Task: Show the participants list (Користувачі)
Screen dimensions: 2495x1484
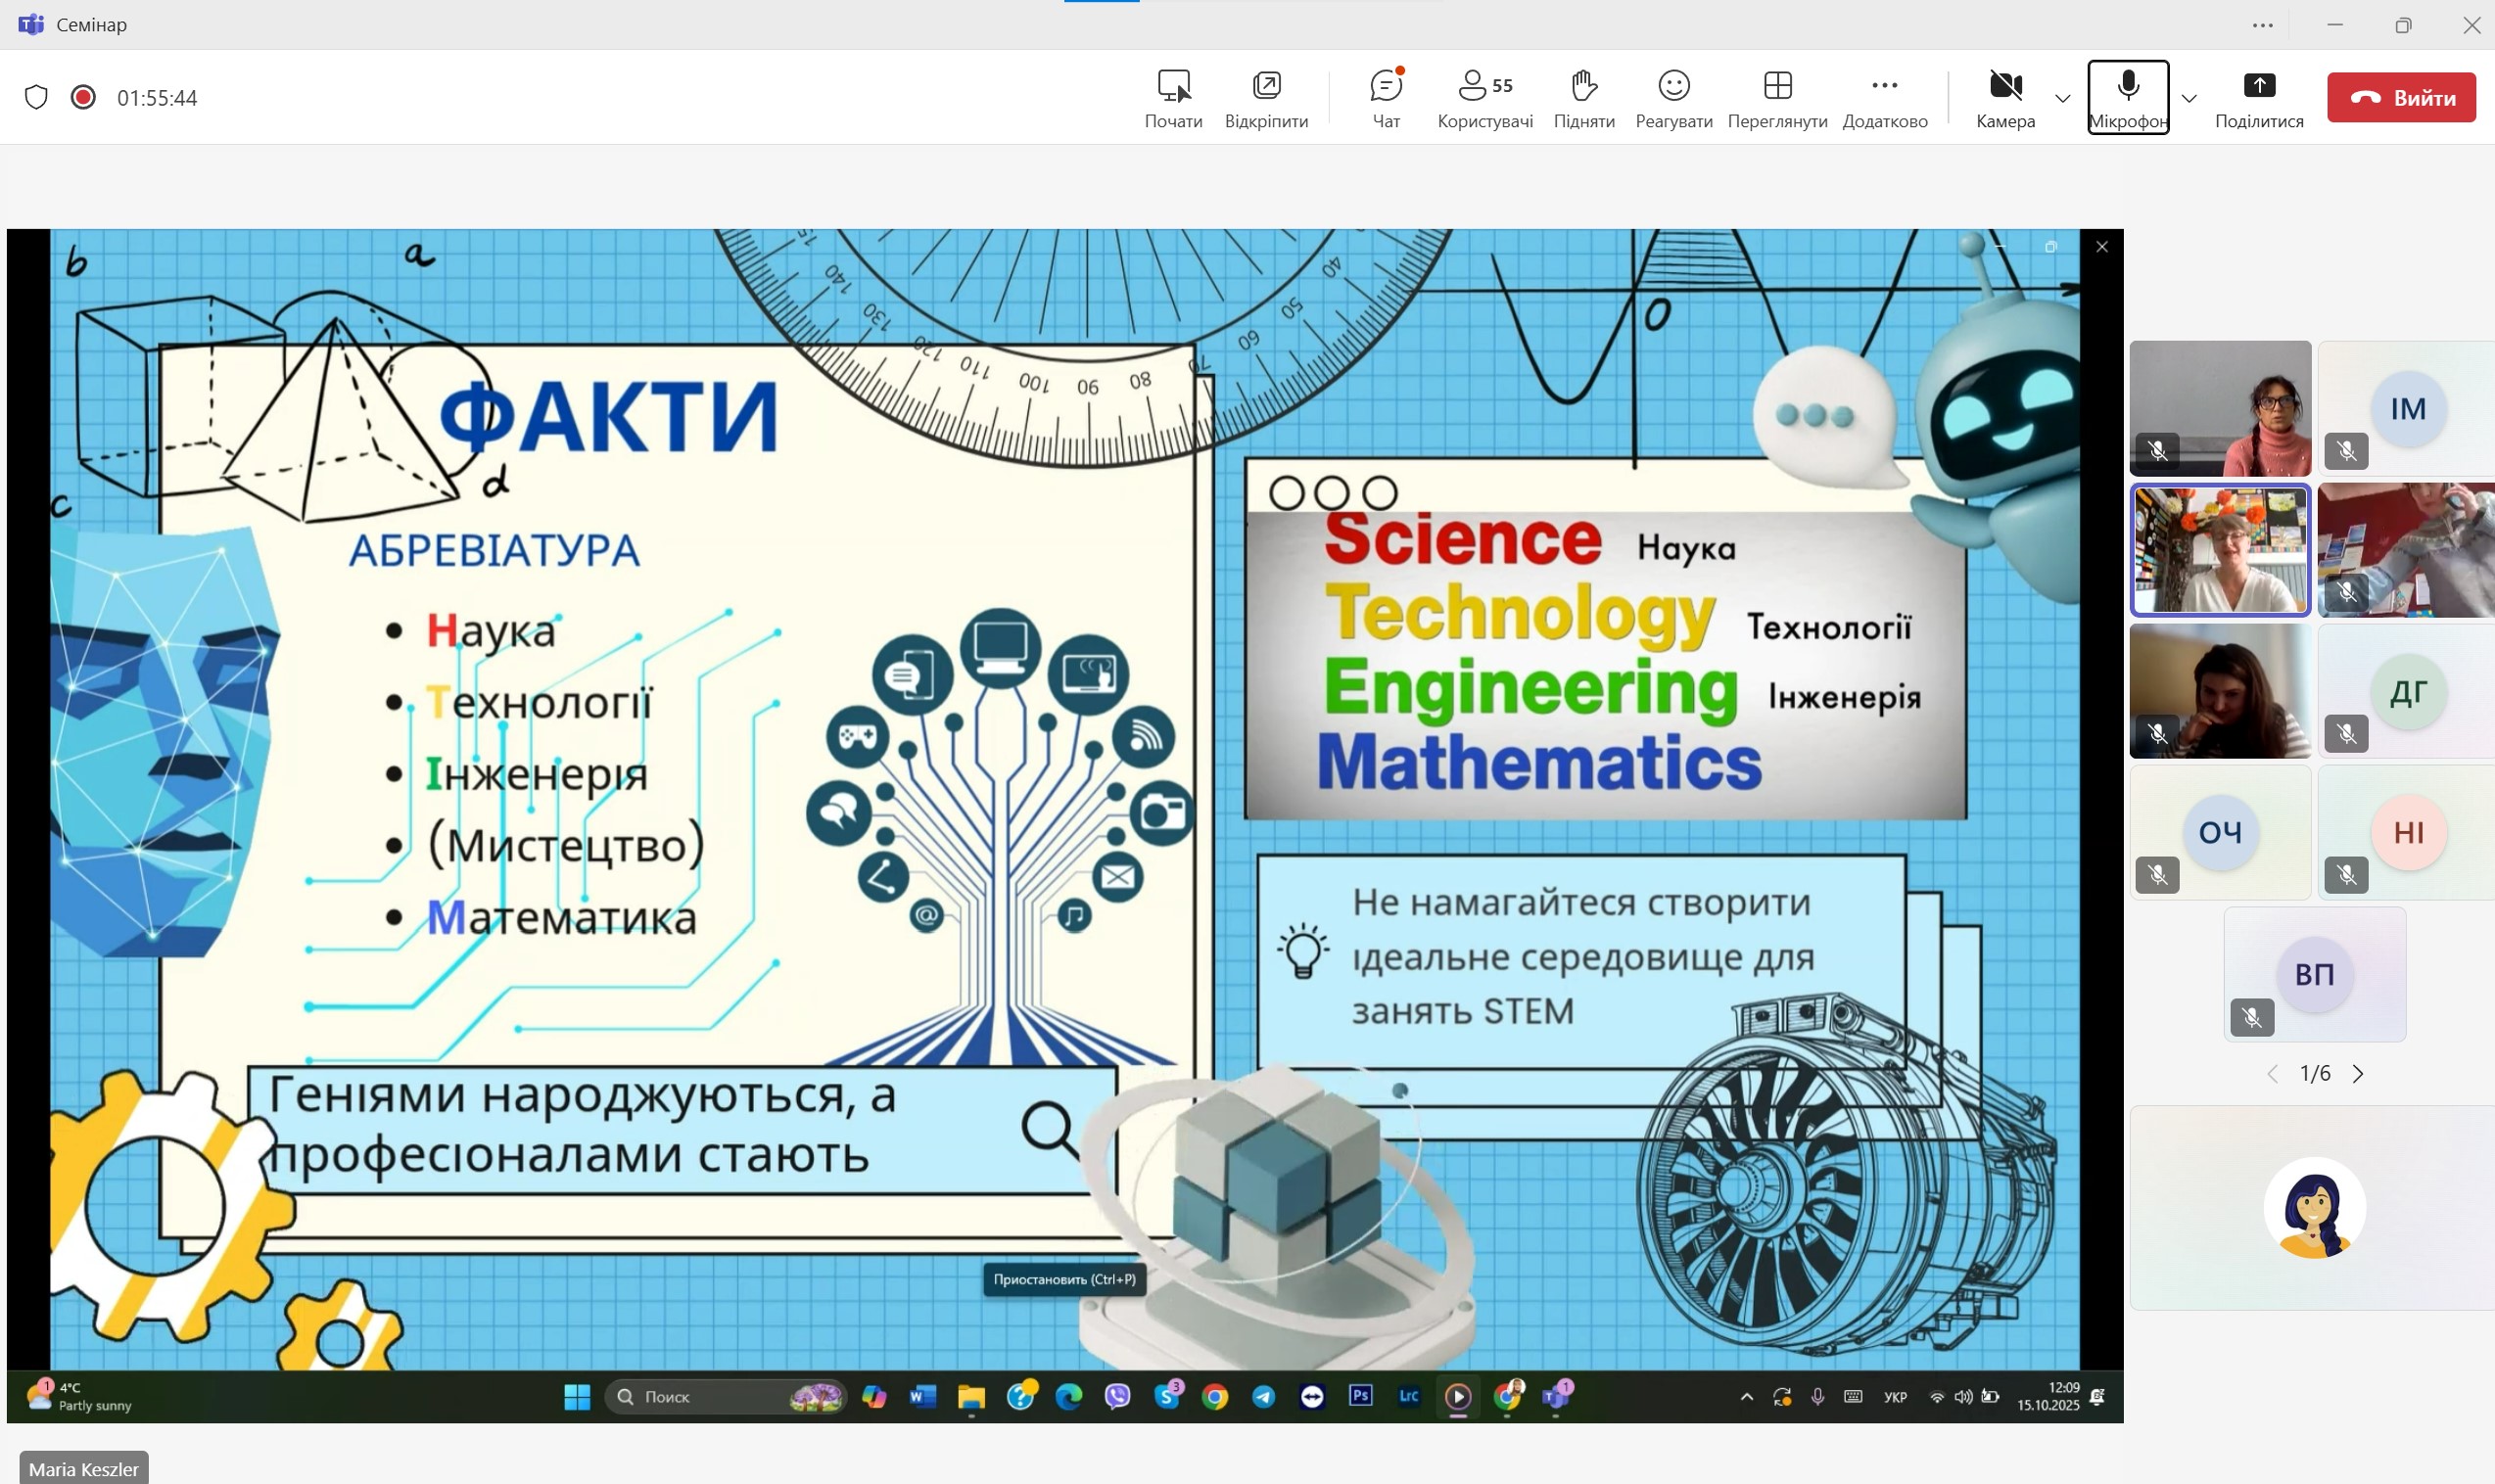Action: point(1484,97)
